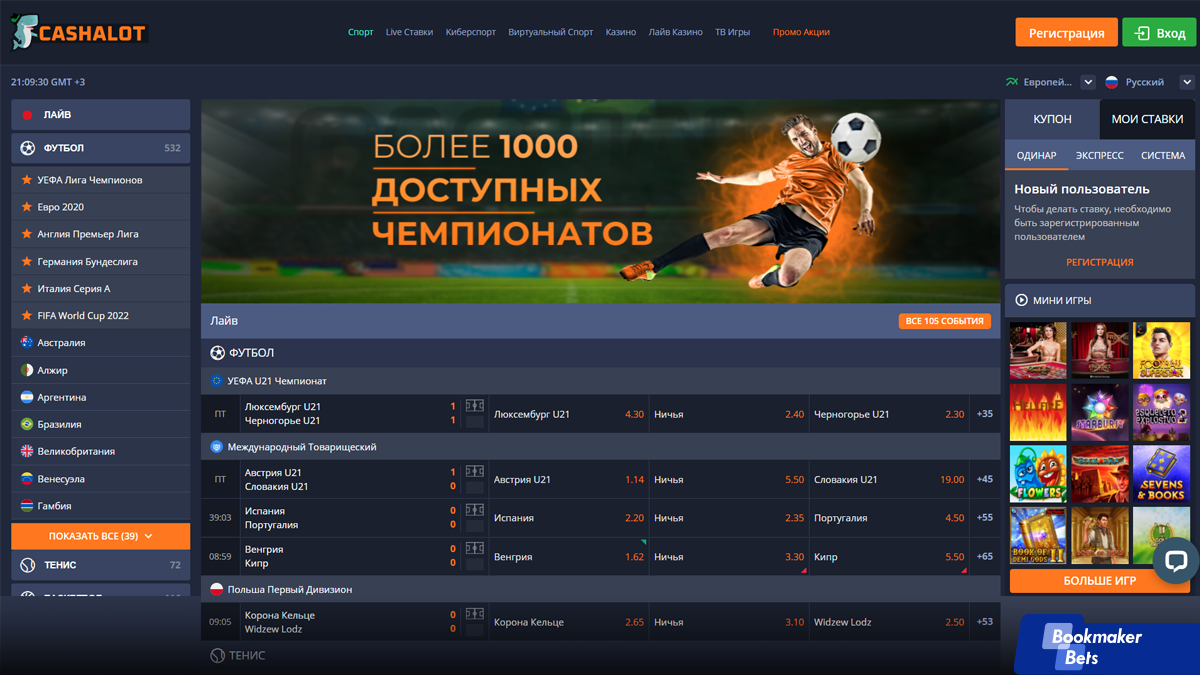
Task: Open pitch view icon for Венгрия vs Кипр
Action: [x=475, y=549]
